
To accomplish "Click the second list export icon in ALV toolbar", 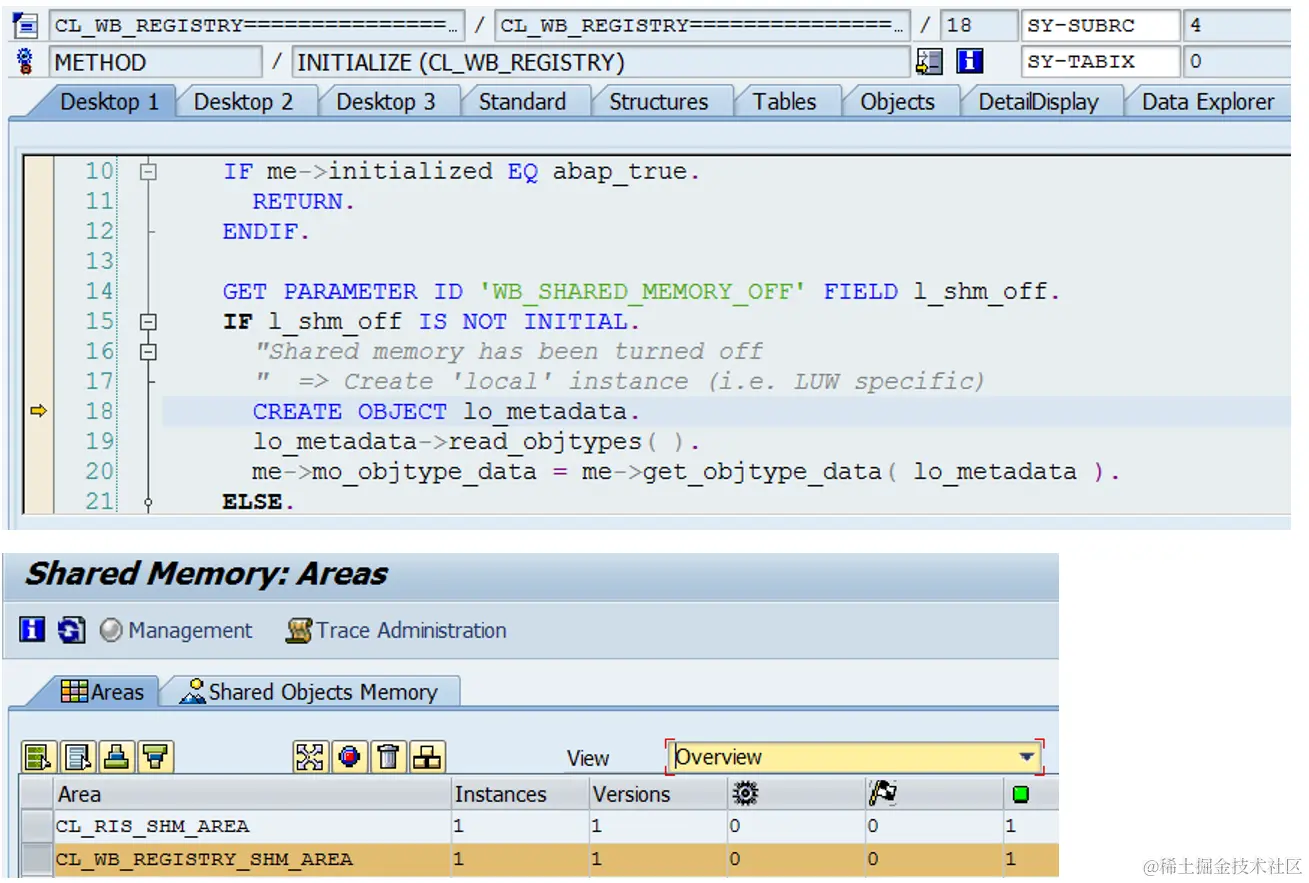I will [78, 758].
